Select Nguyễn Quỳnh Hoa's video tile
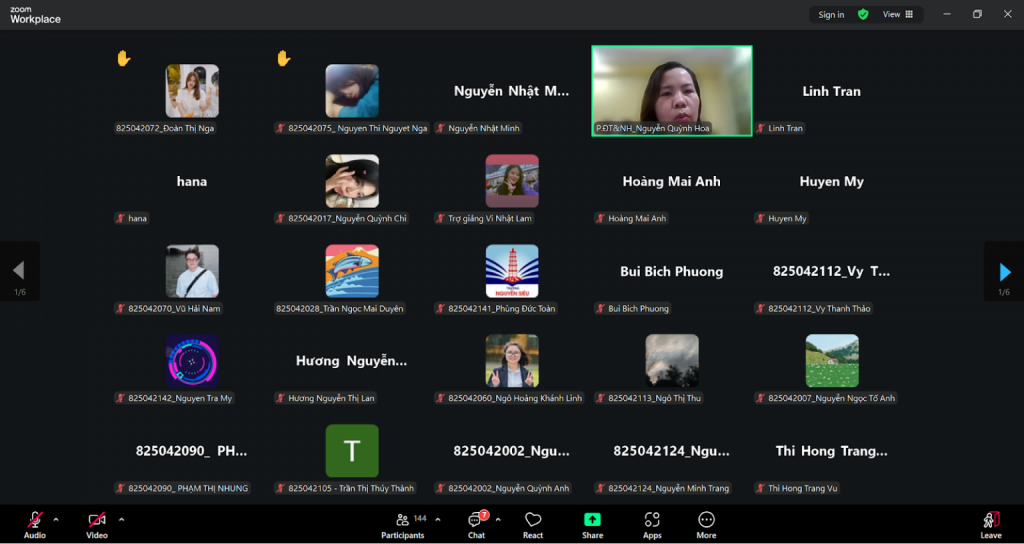This screenshot has width=1024, height=544. pyautogui.click(x=671, y=90)
